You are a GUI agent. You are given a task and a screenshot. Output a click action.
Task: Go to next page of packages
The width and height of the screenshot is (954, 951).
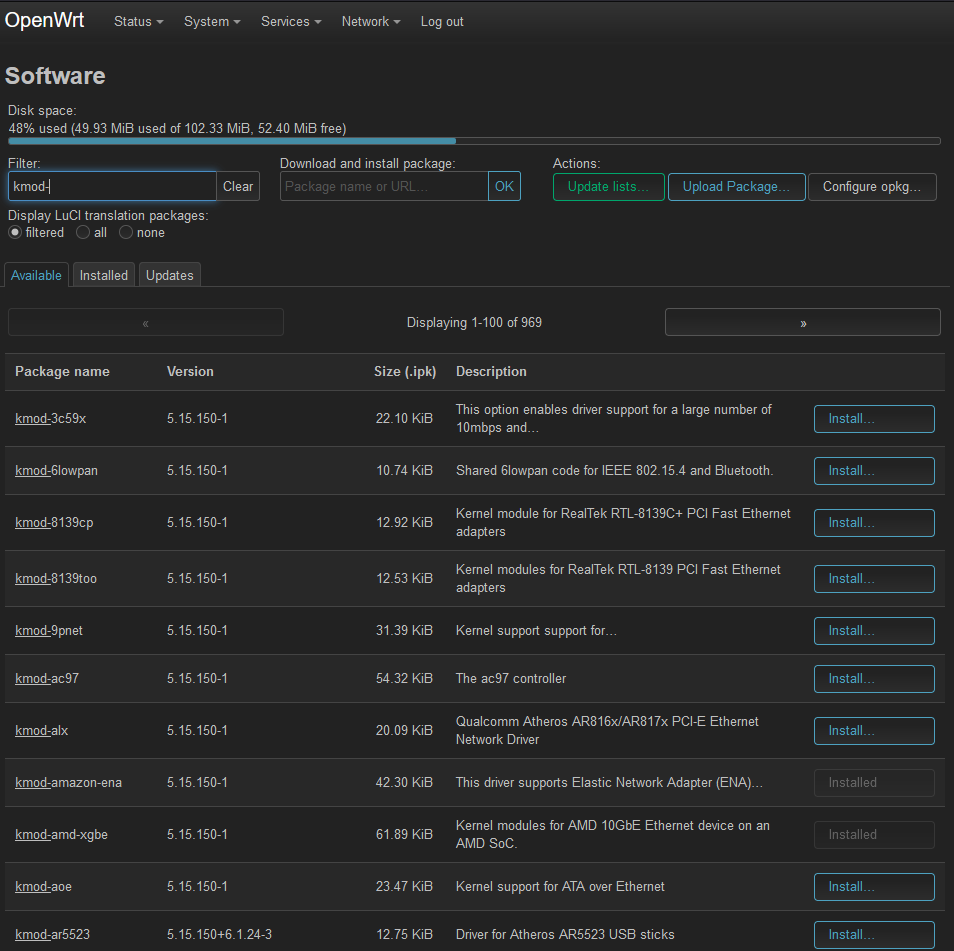click(802, 323)
